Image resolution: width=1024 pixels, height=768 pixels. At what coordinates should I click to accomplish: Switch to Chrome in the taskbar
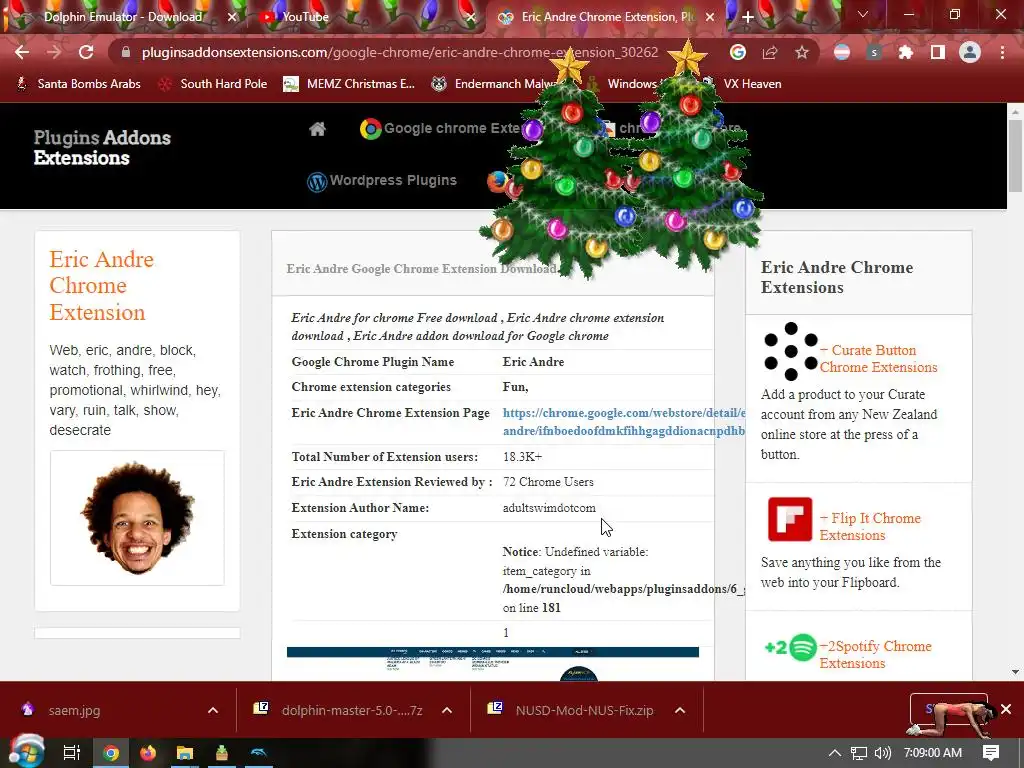pyautogui.click(x=111, y=753)
